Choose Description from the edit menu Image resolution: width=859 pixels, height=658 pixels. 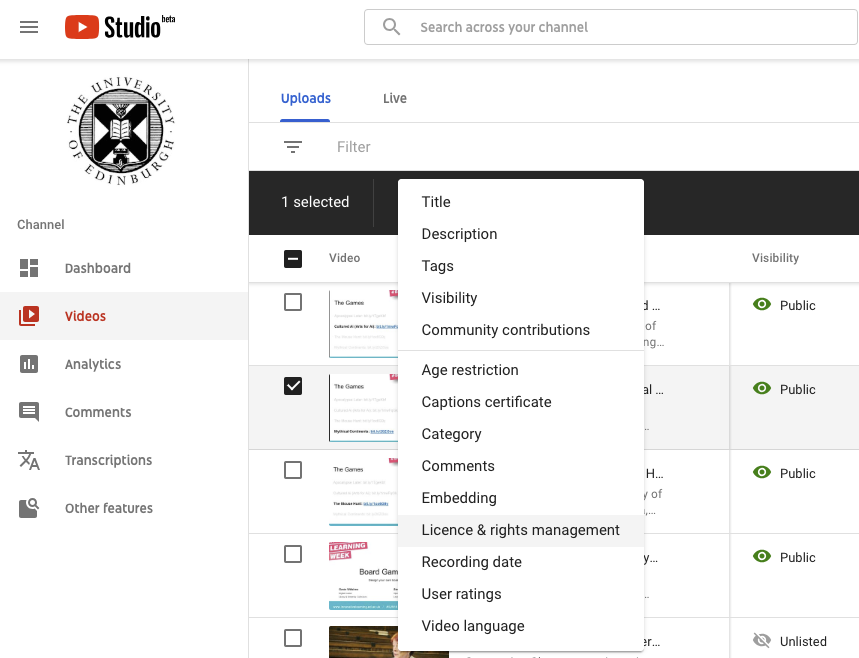tap(521, 234)
